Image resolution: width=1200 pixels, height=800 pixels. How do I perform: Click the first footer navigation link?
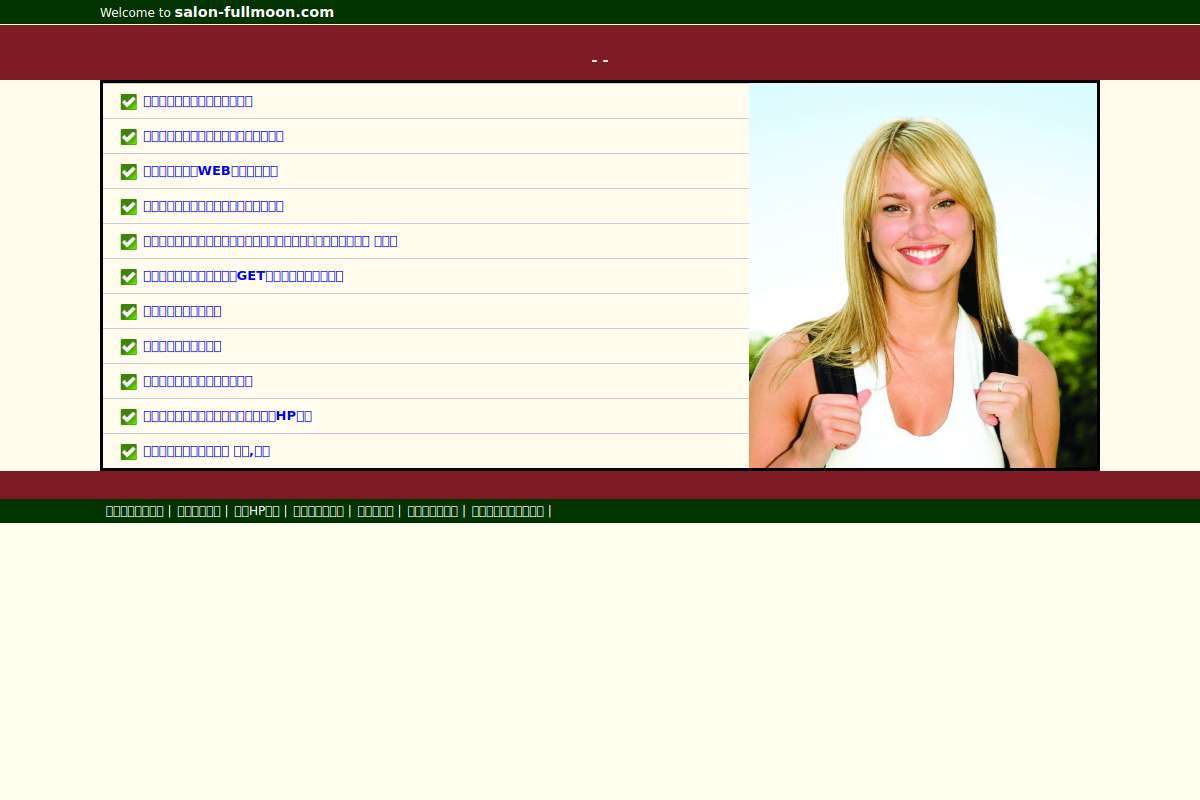pos(135,511)
